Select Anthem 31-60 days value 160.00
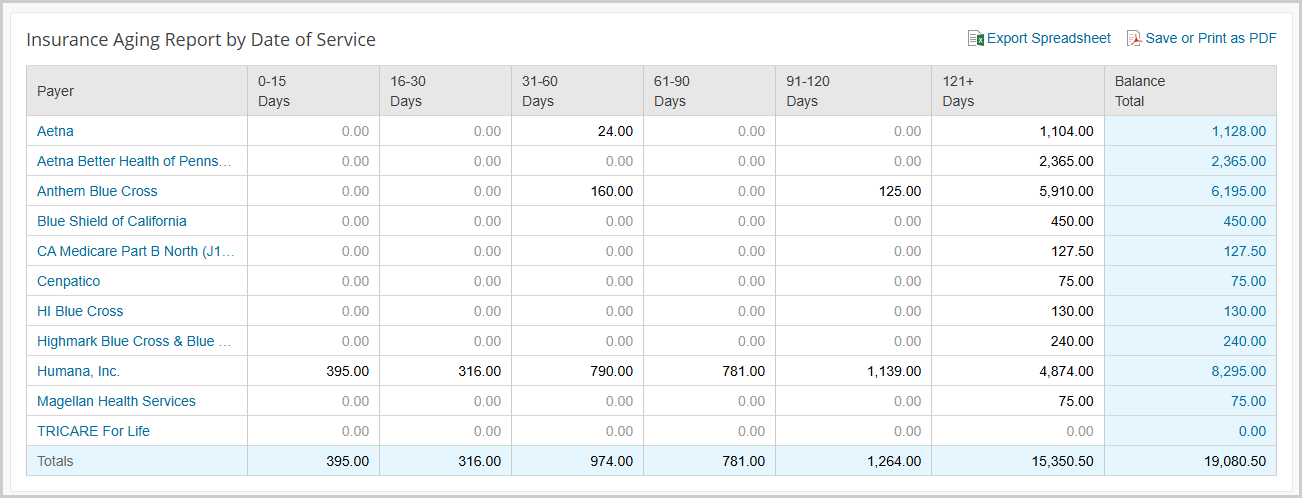This screenshot has width=1302, height=498. coord(611,191)
